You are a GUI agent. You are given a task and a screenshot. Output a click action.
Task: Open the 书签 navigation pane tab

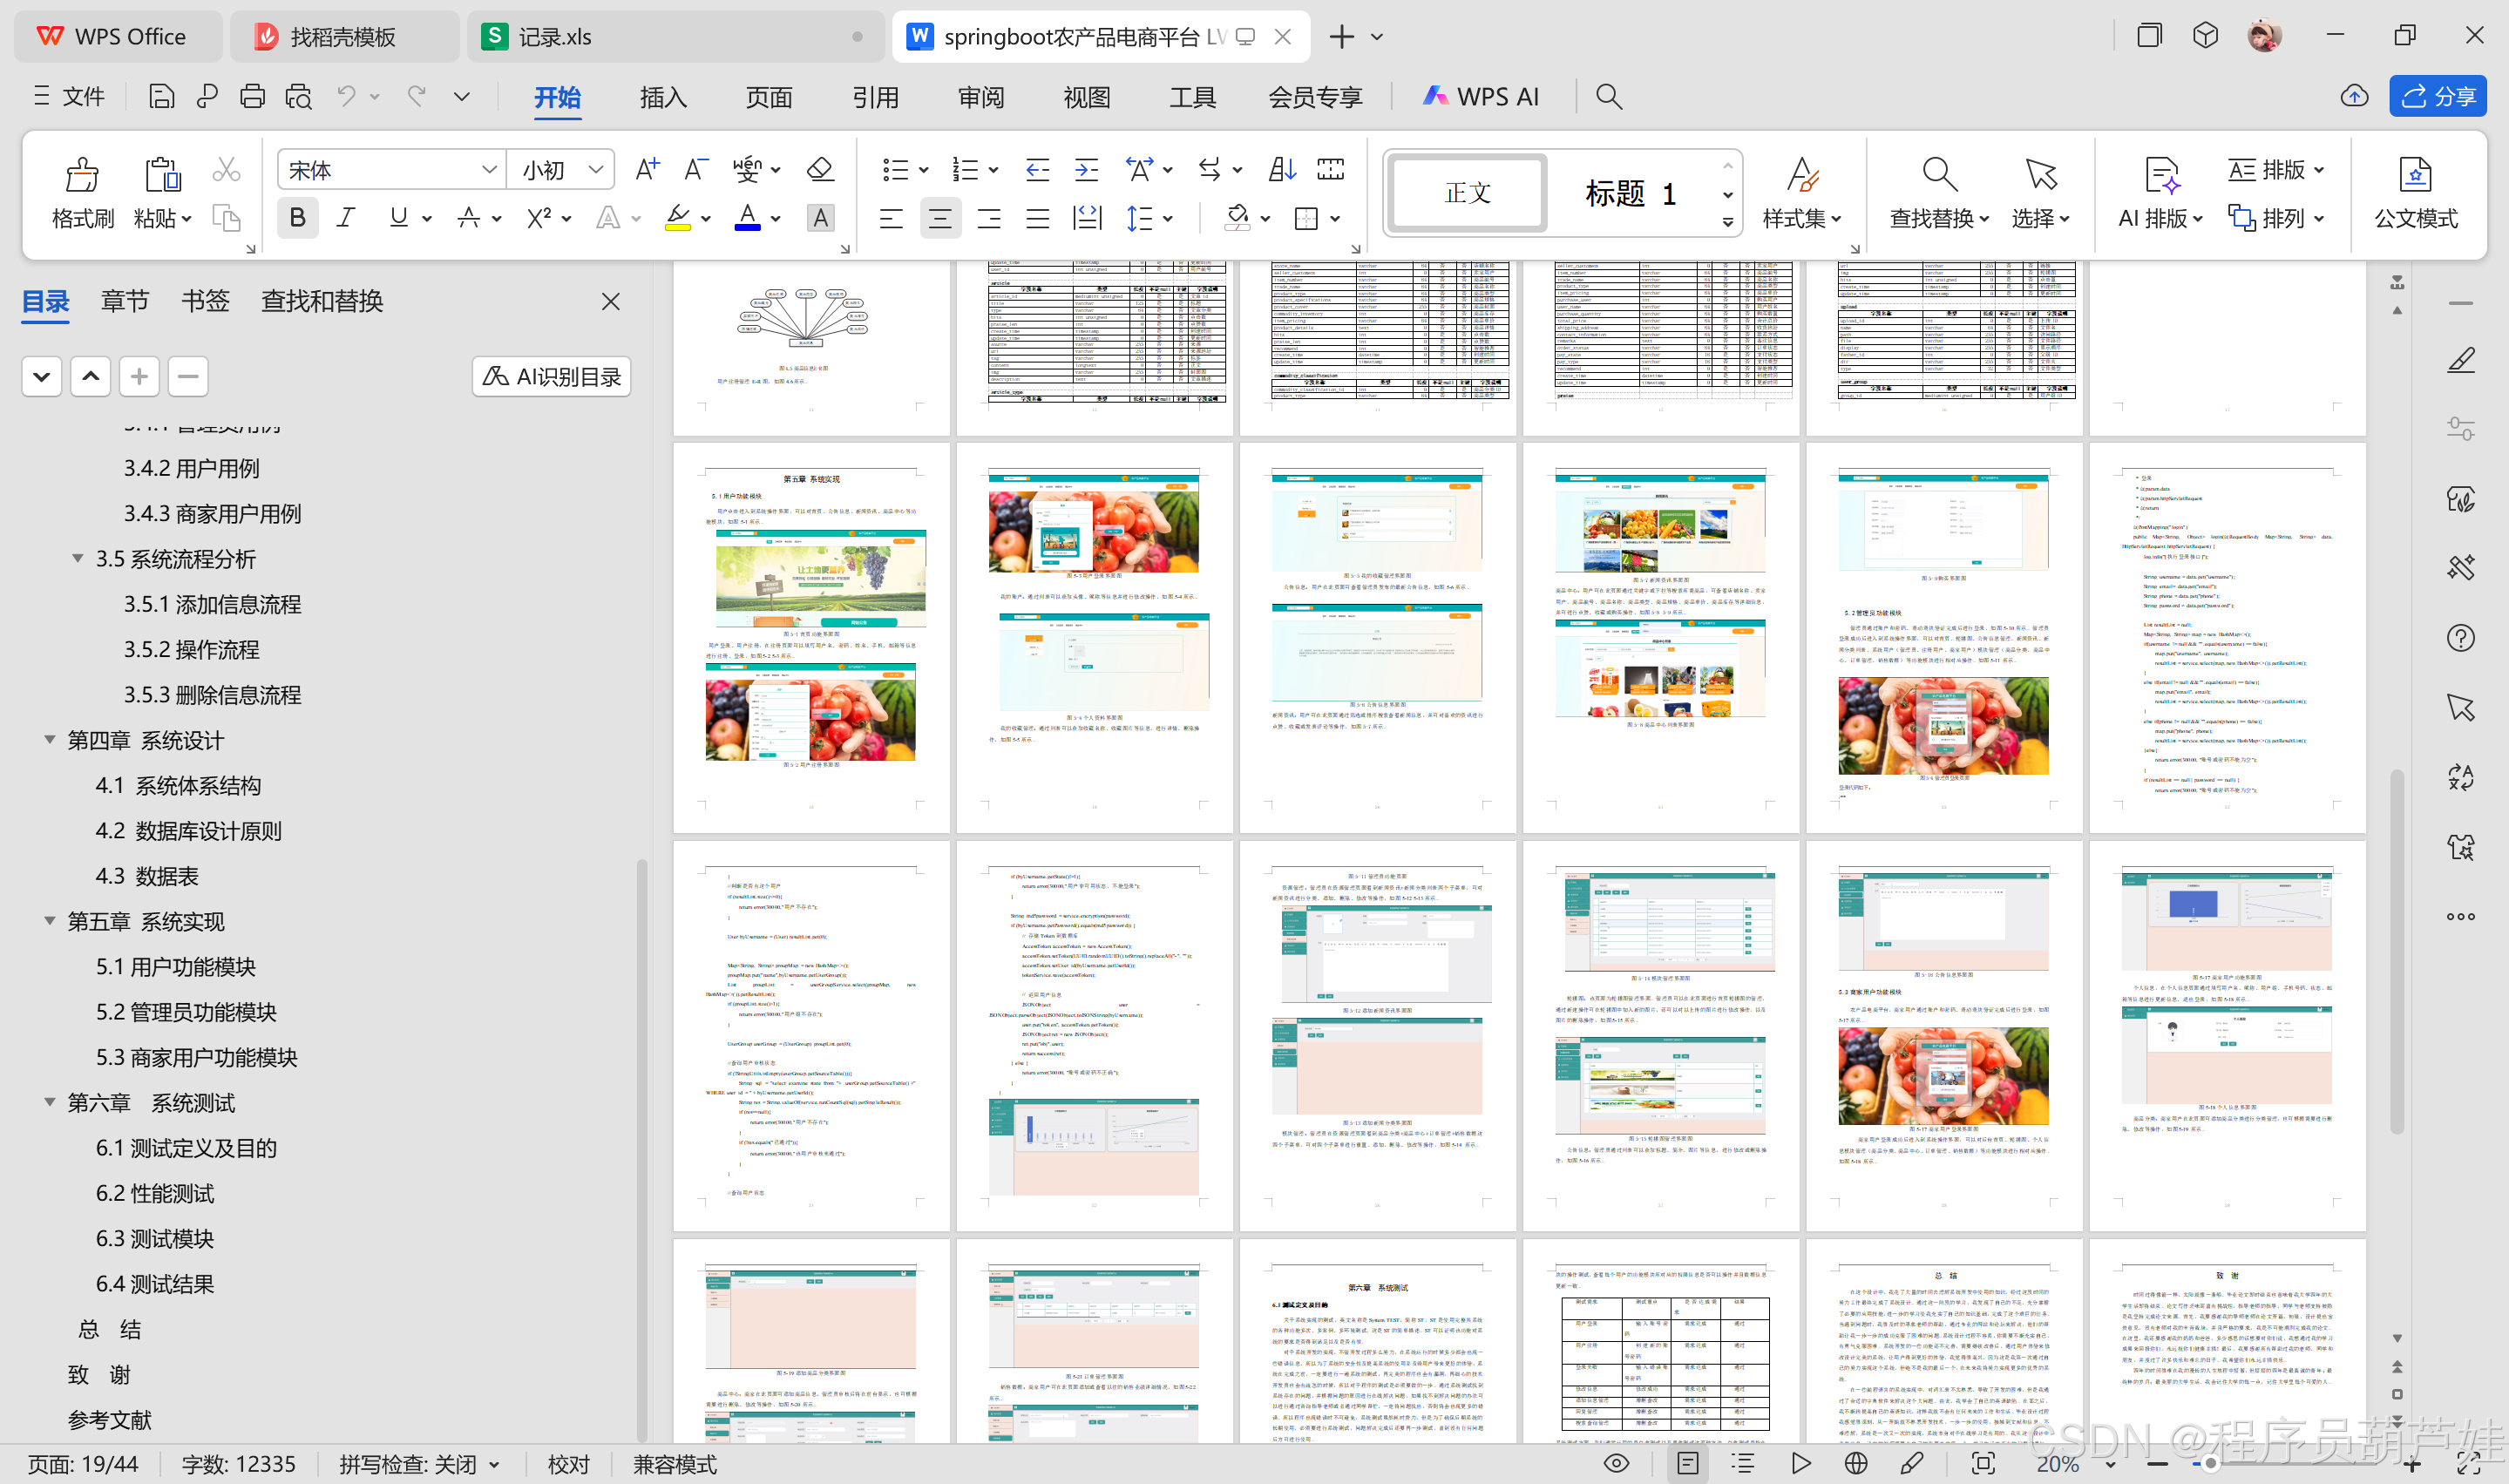[x=205, y=301]
